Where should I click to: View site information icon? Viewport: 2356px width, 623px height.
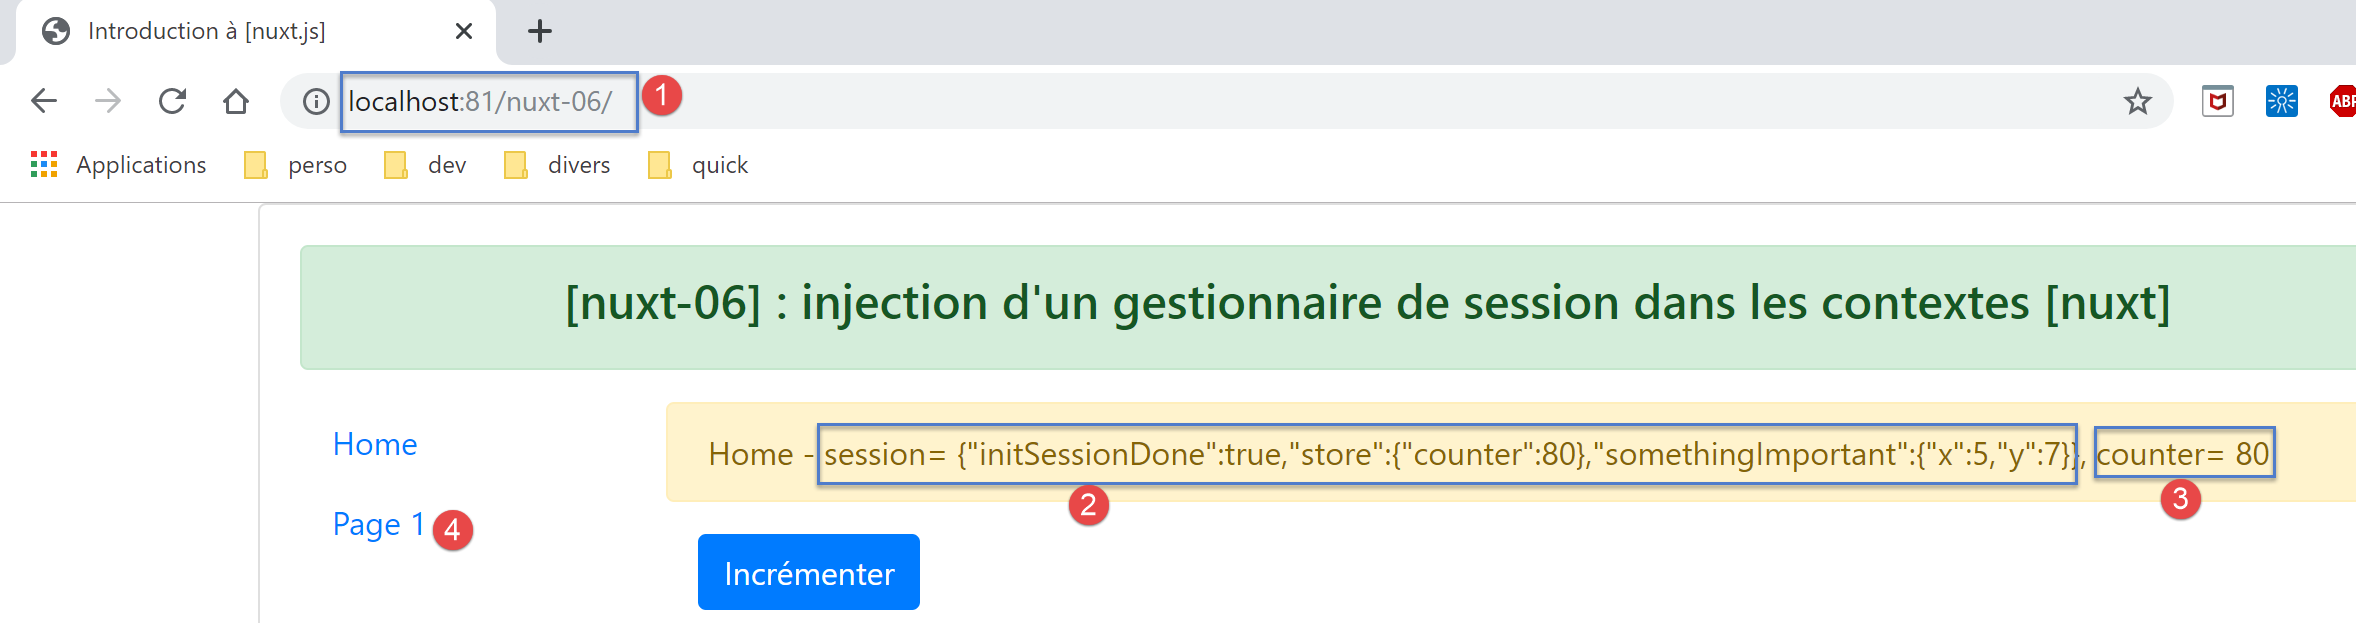pos(316,101)
